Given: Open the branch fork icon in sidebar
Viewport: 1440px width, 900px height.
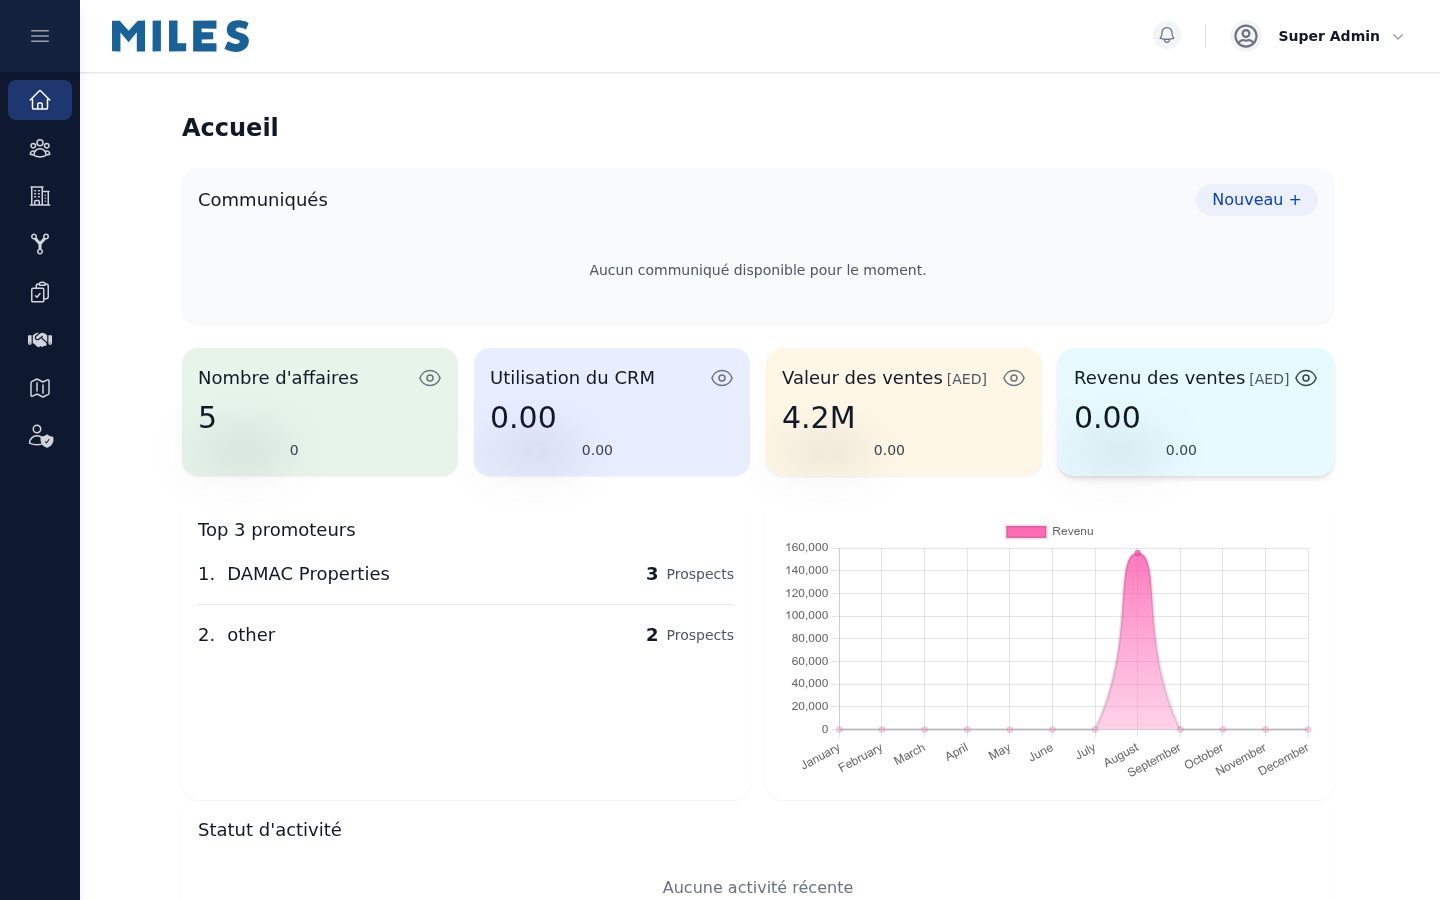Looking at the screenshot, I should [x=40, y=244].
